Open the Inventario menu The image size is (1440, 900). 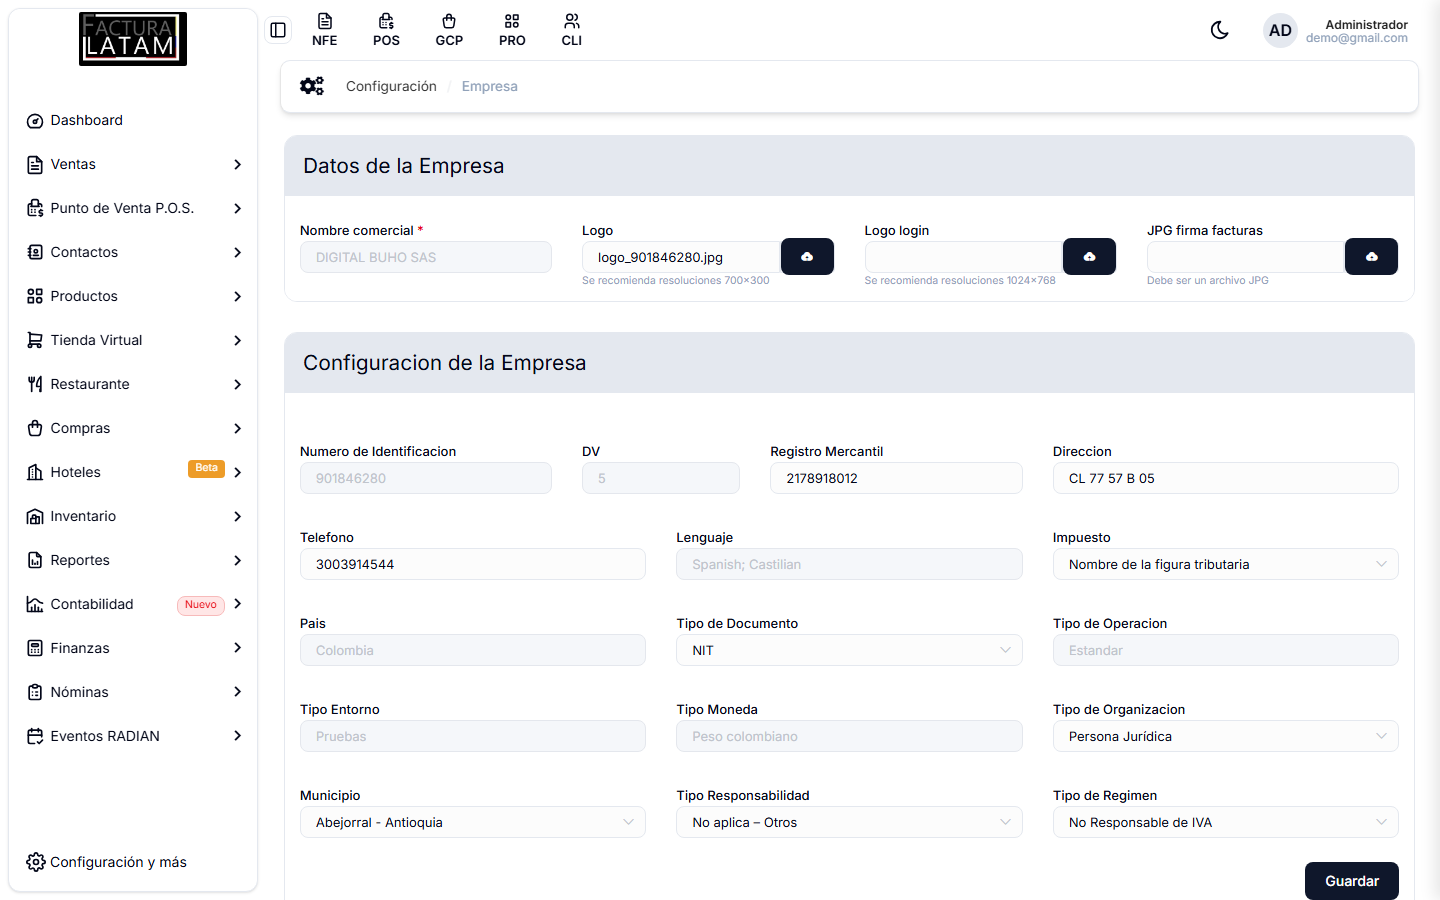[133, 516]
